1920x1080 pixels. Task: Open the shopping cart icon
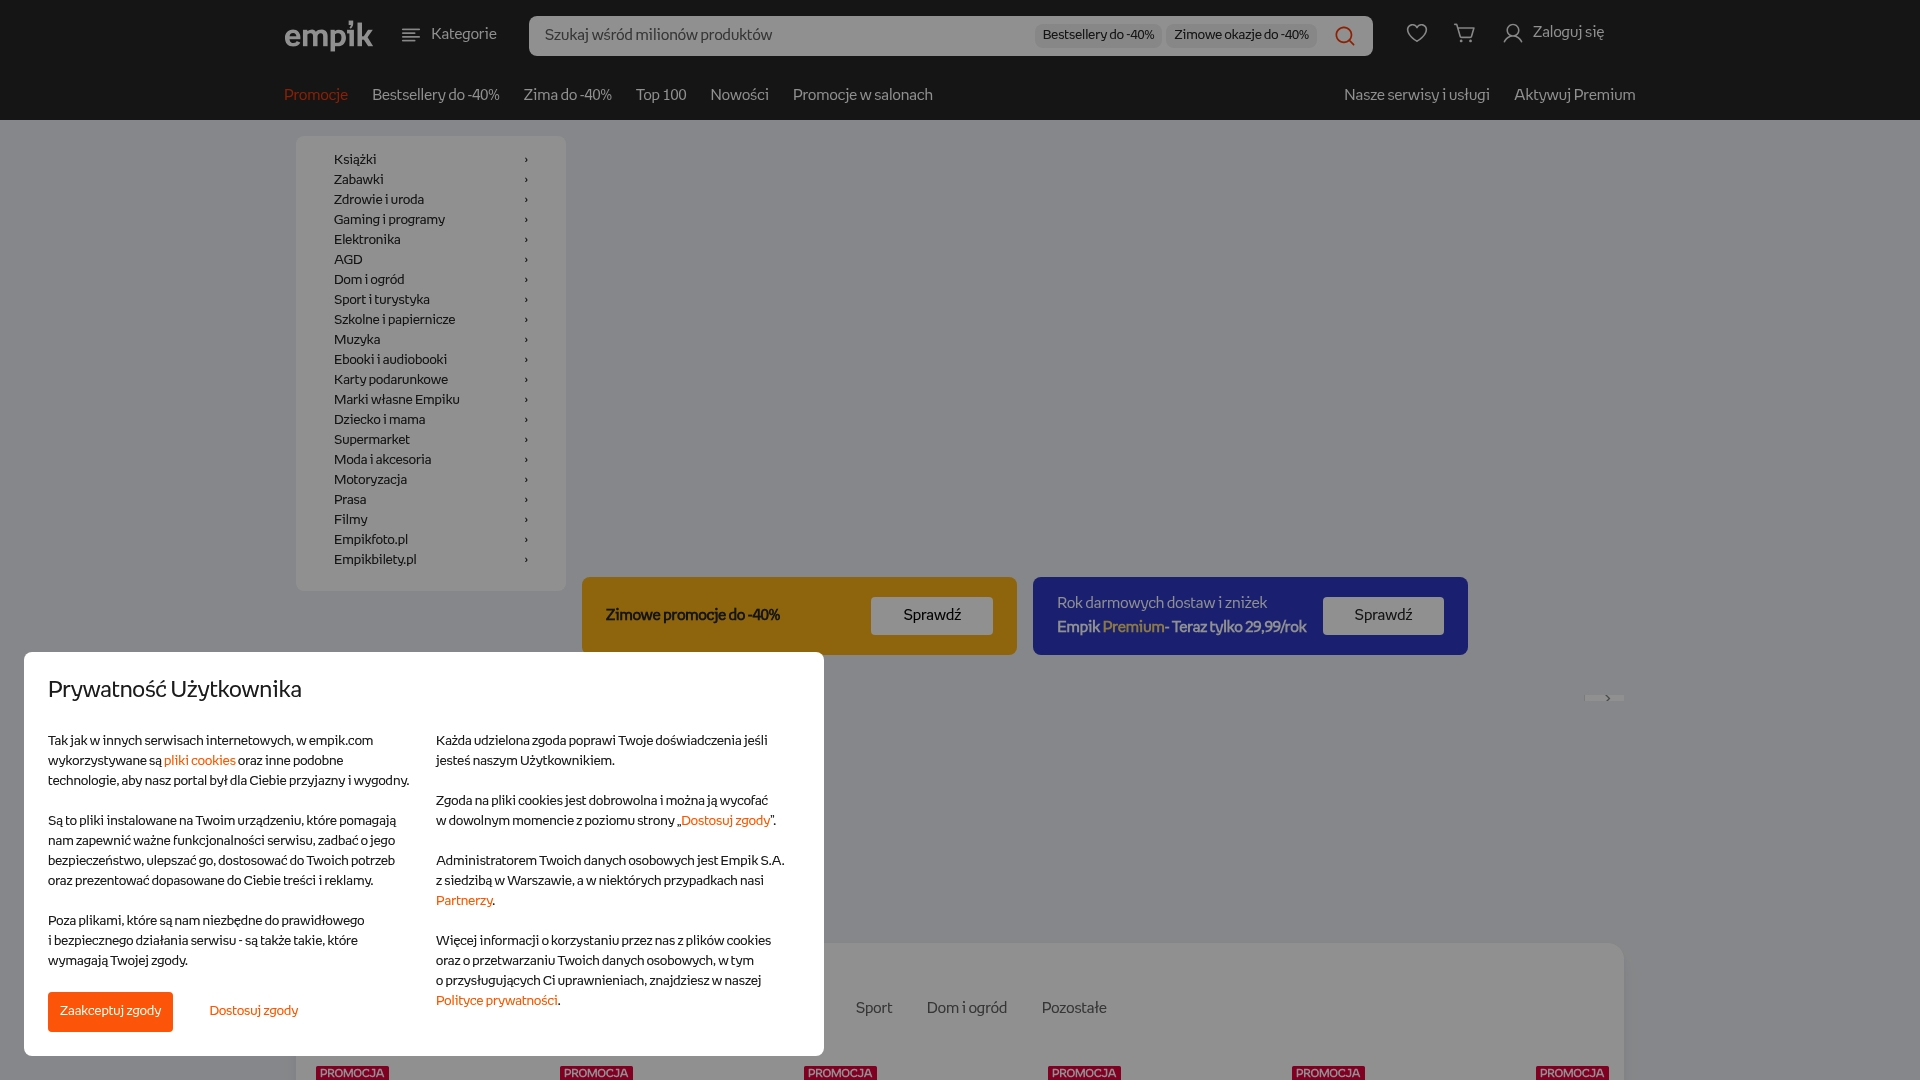pyautogui.click(x=1463, y=33)
